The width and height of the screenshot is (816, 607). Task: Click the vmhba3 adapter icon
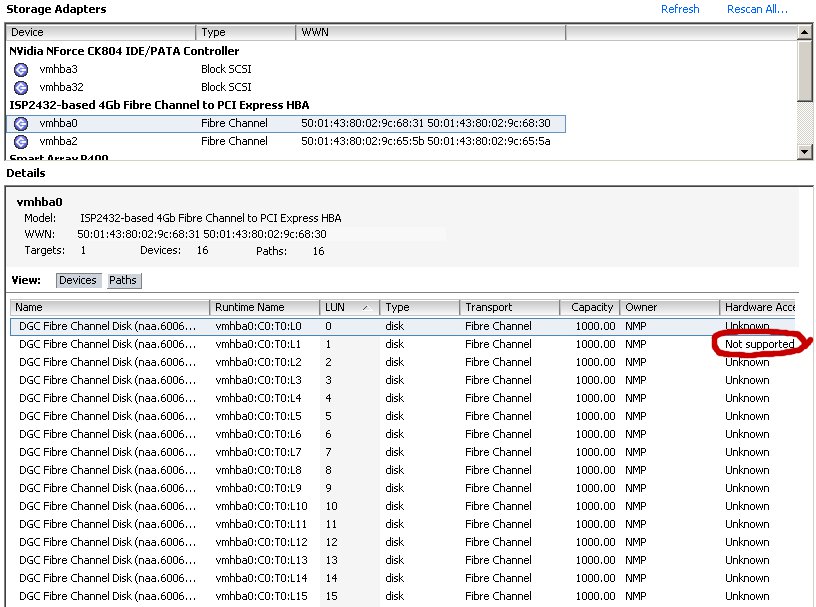click(x=21, y=69)
